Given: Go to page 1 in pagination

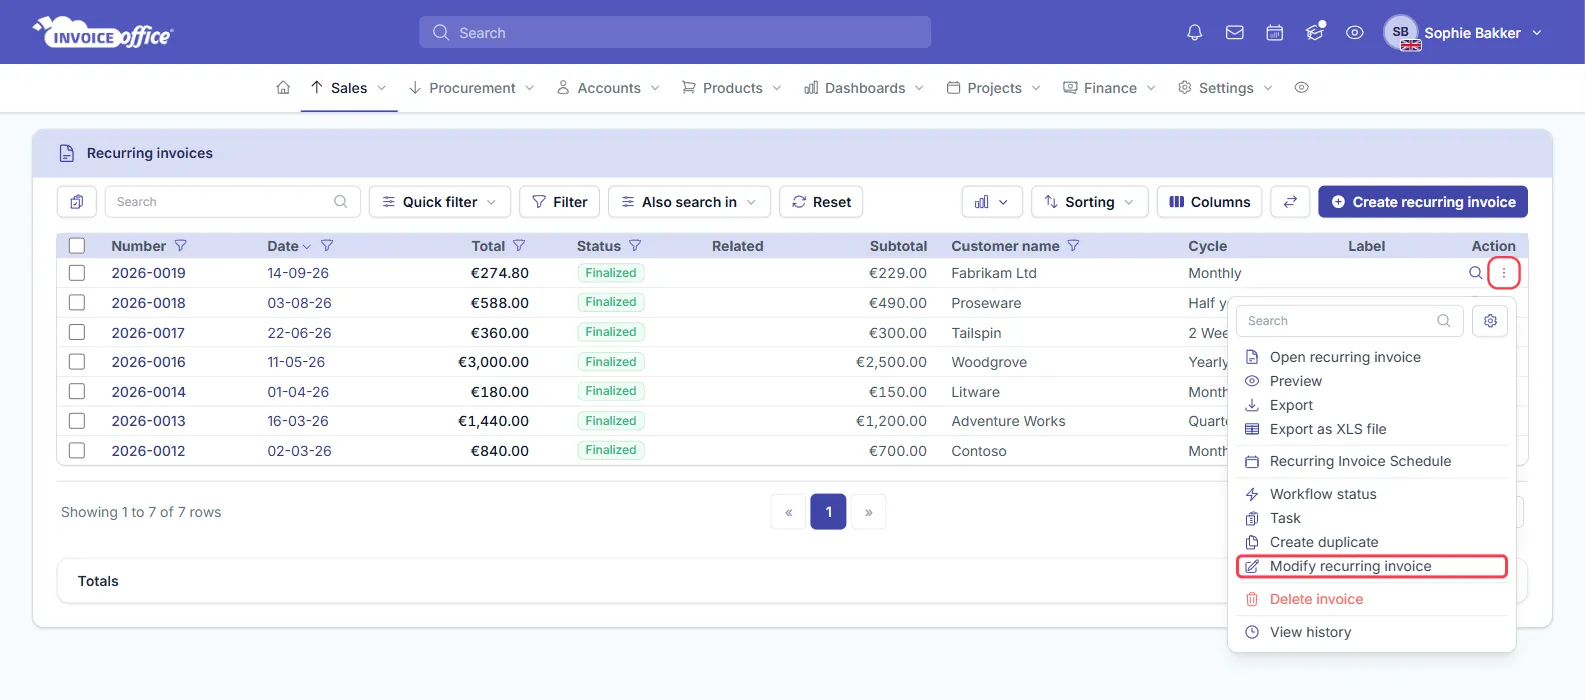Looking at the screenshot, I should tap(828, 512).
